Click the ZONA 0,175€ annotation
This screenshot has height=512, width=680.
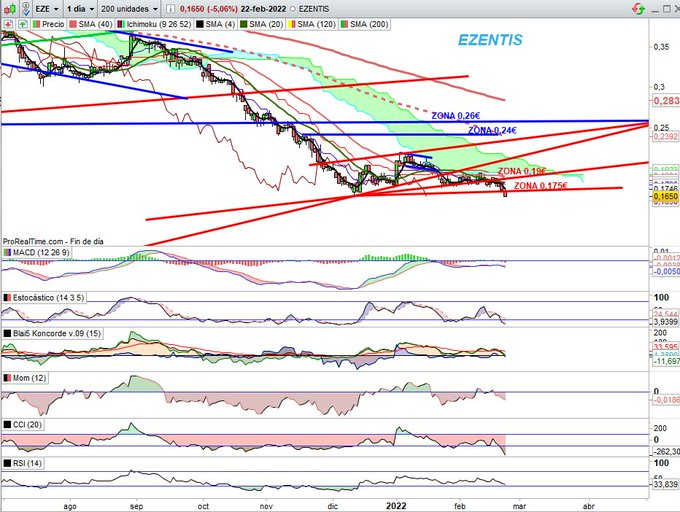[540, 186]
